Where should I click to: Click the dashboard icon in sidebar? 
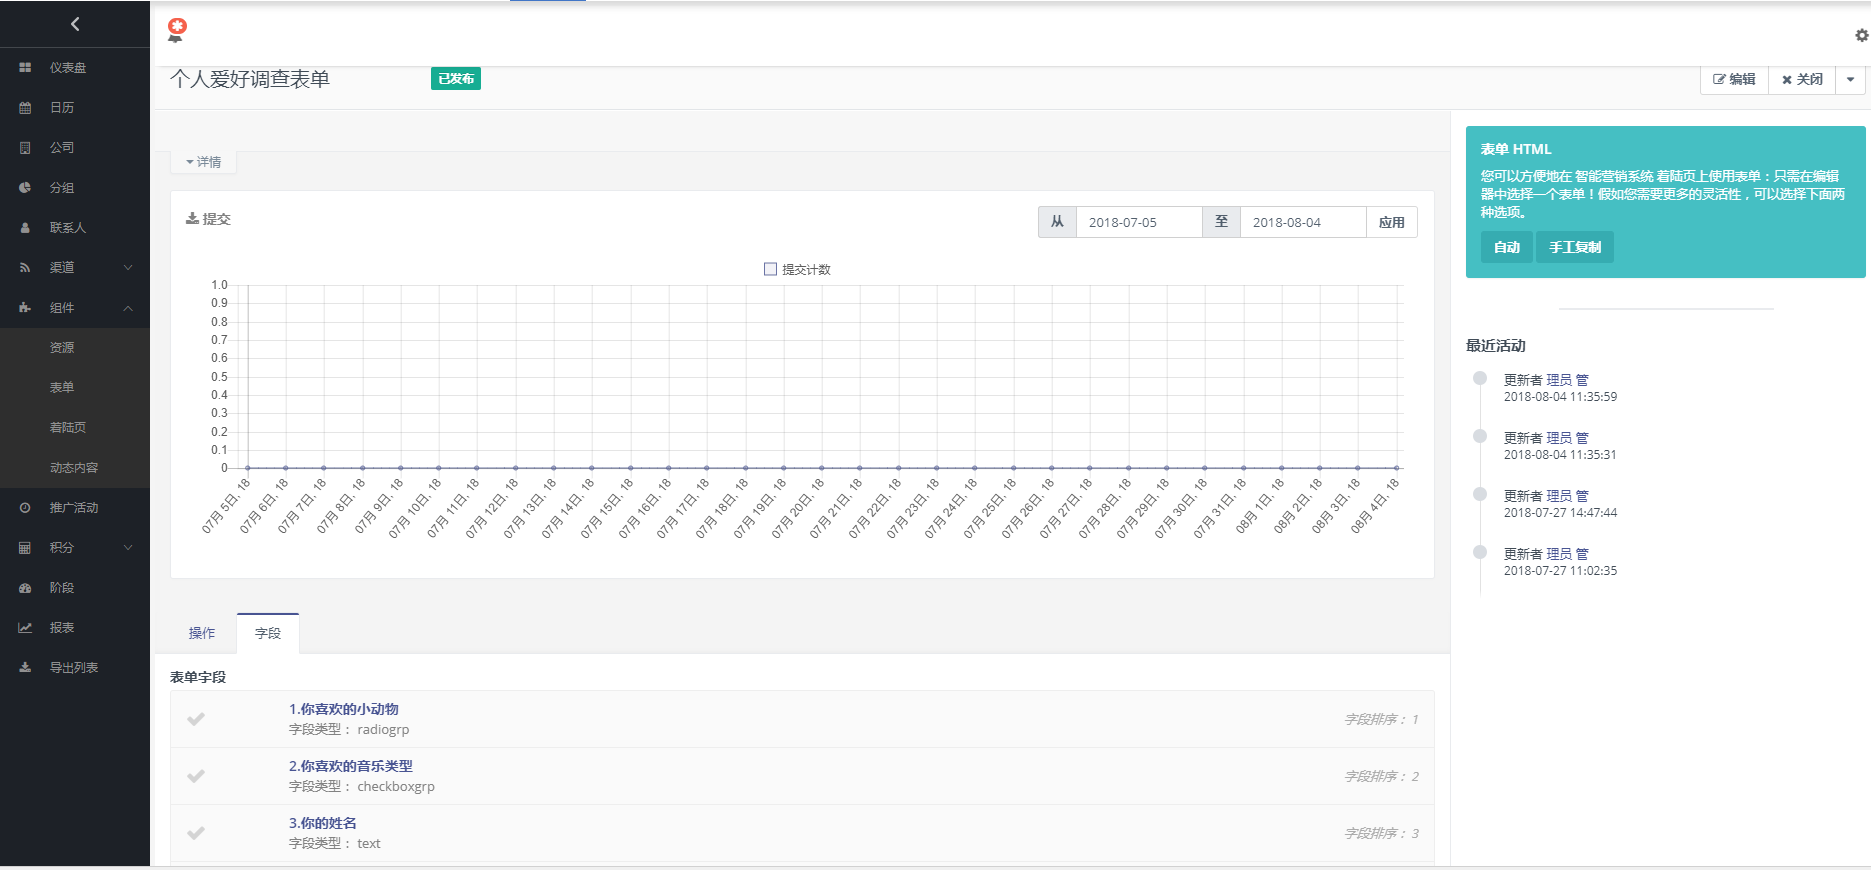coord(25,68)
